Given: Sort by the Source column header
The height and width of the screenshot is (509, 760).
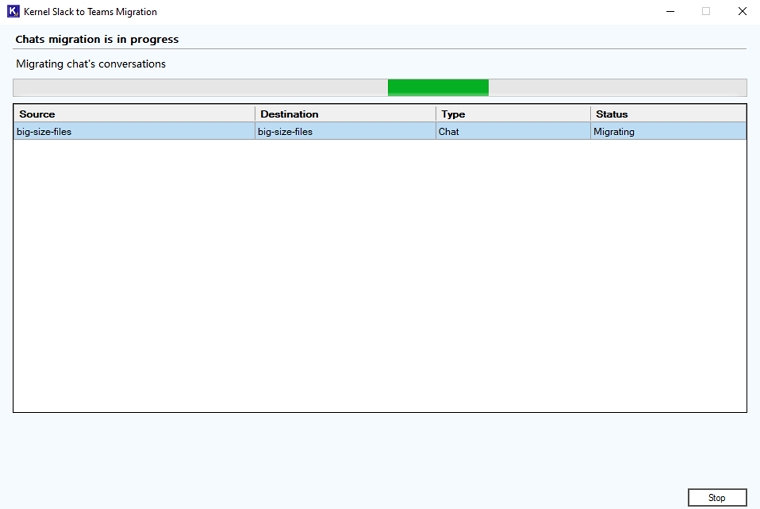Looking at the screenshot, I should point(134,114).
